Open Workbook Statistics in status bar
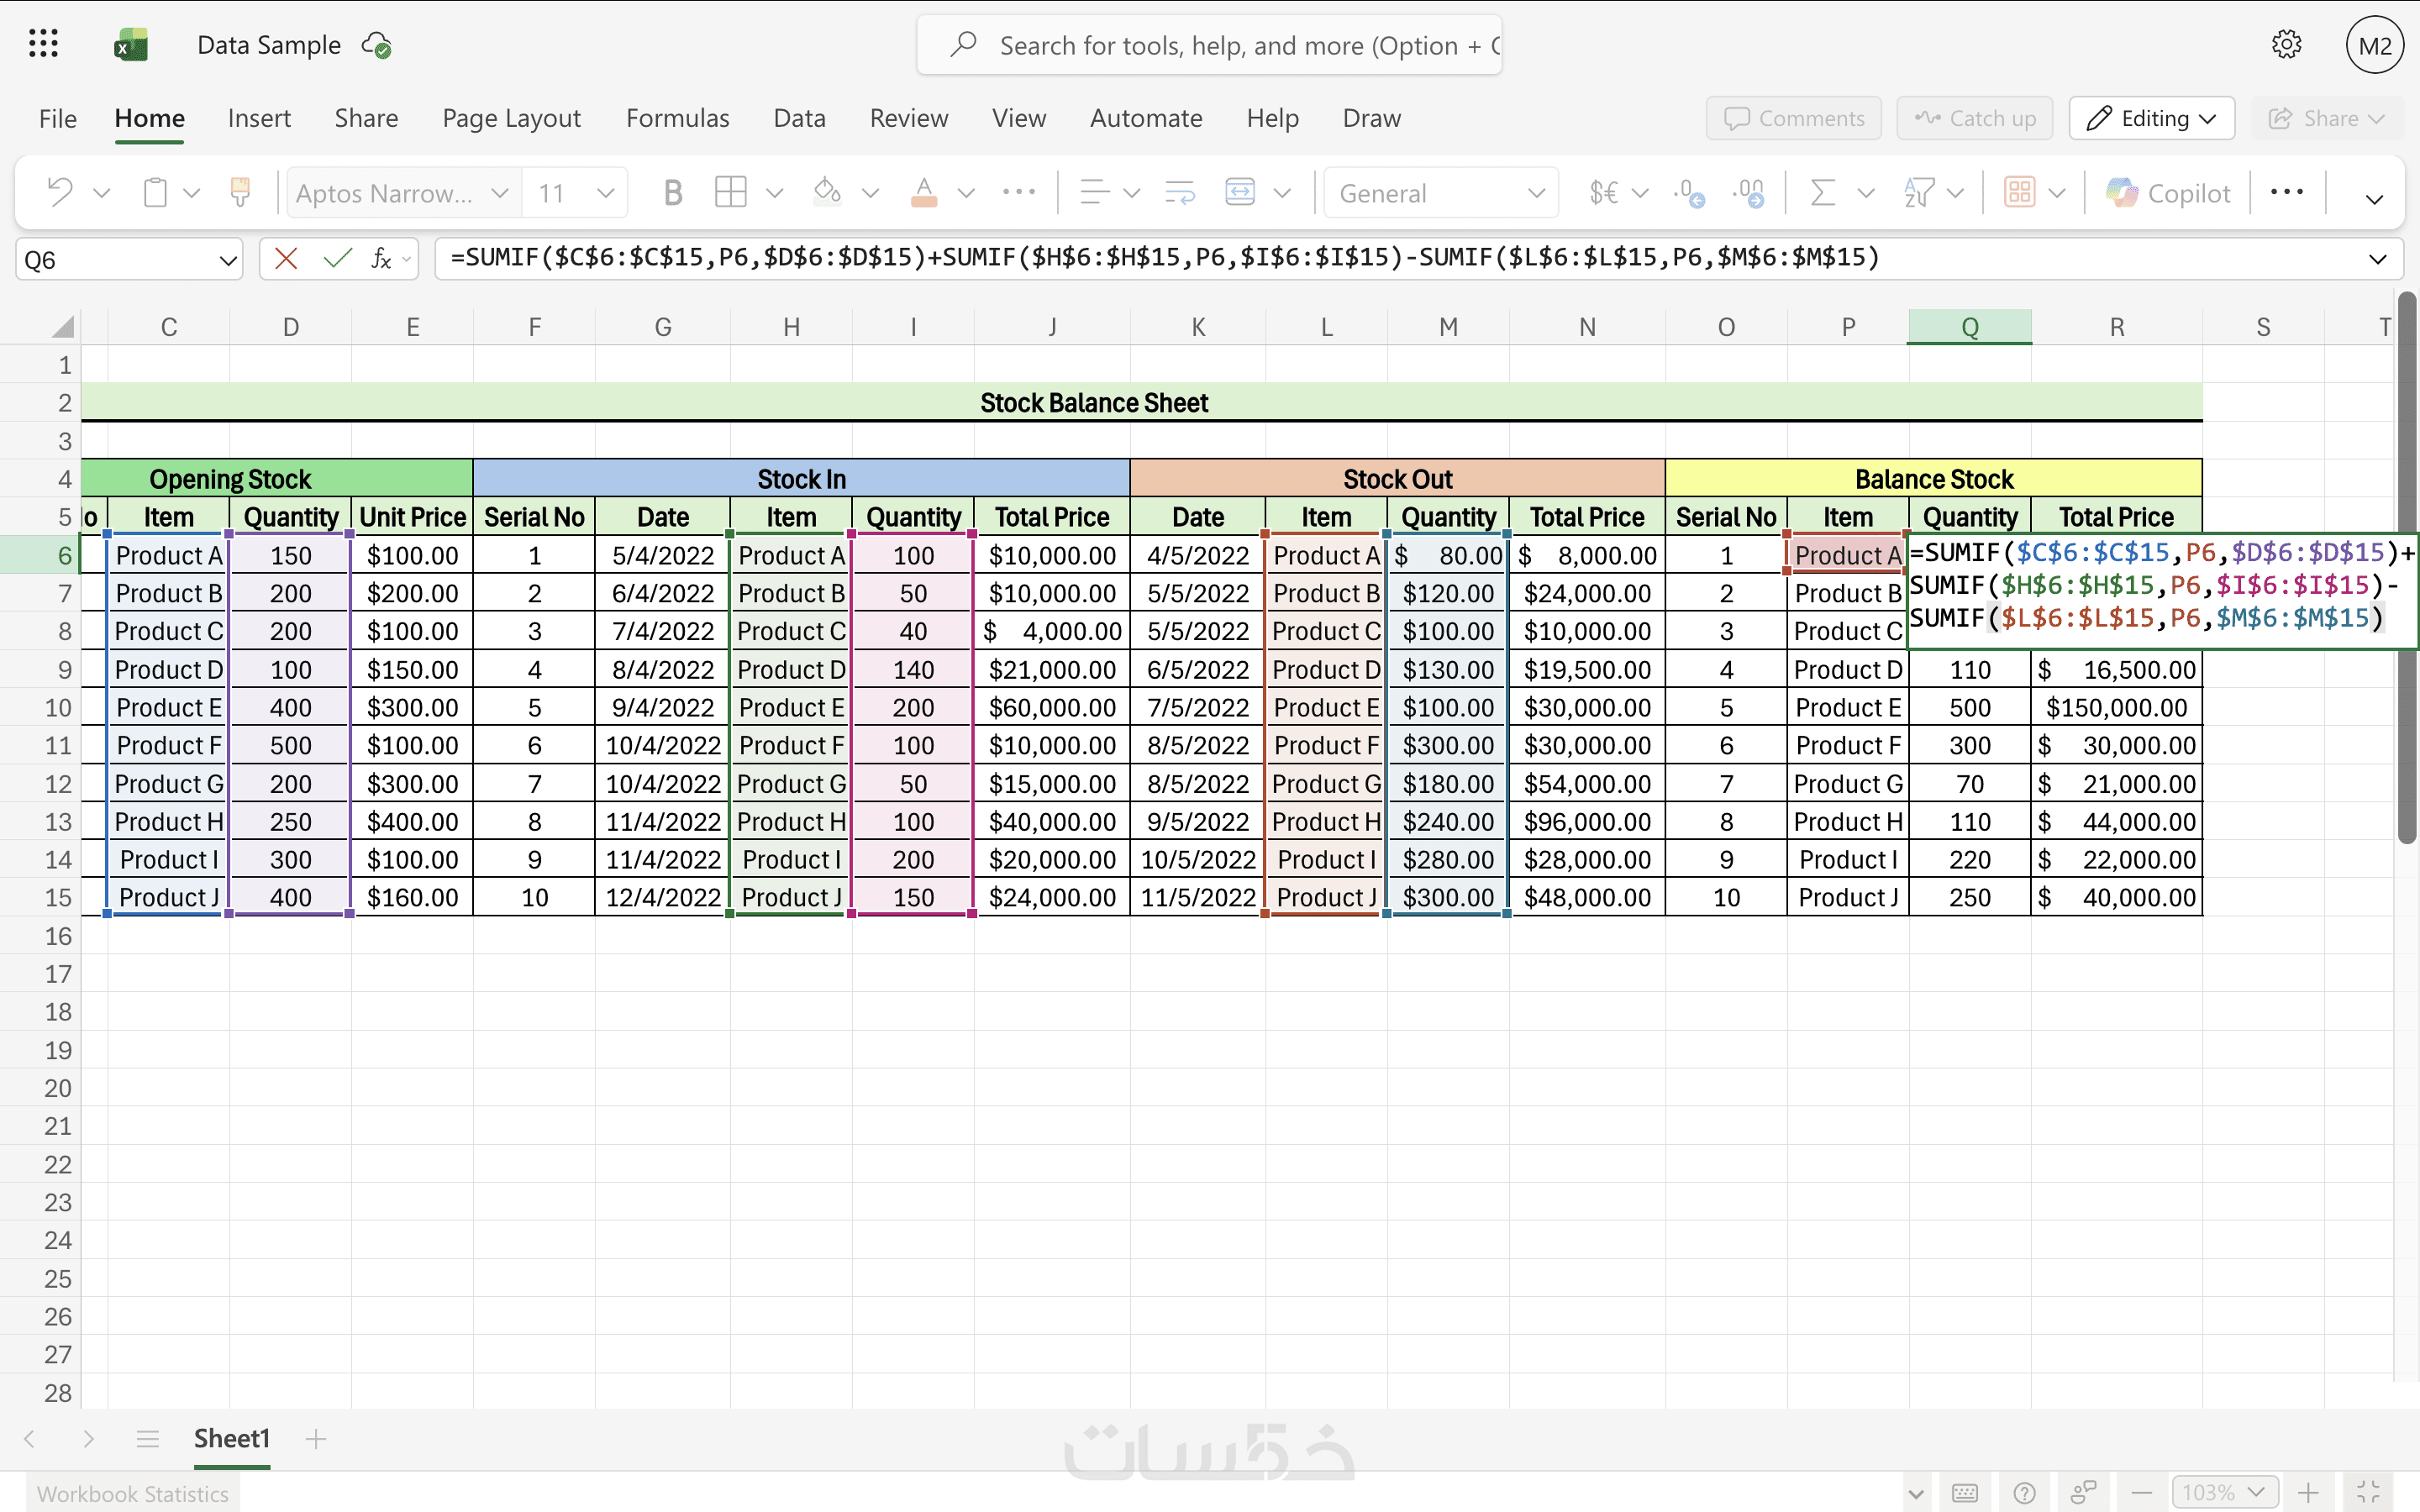This screenshot has width=2420, height=1512. click(x=133, y=1493)
